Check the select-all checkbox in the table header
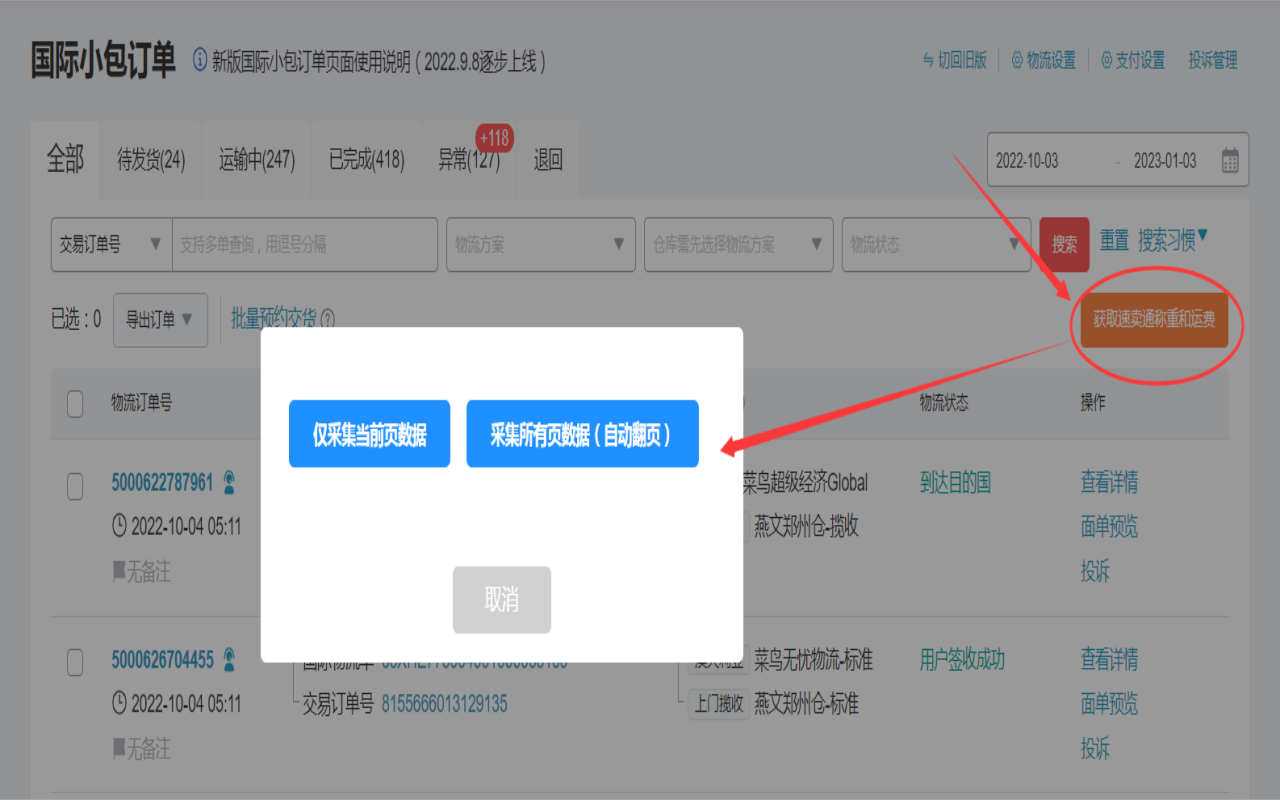Viewport: 1280px width, 800px height. click(74, 404)
